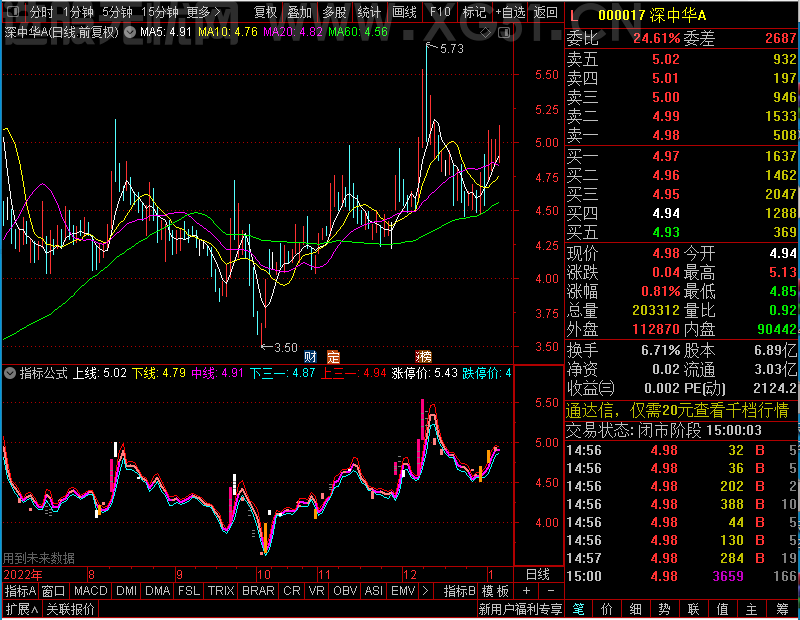Select the DMA indicator
This screenshot has width=800, height=620.
158,591
